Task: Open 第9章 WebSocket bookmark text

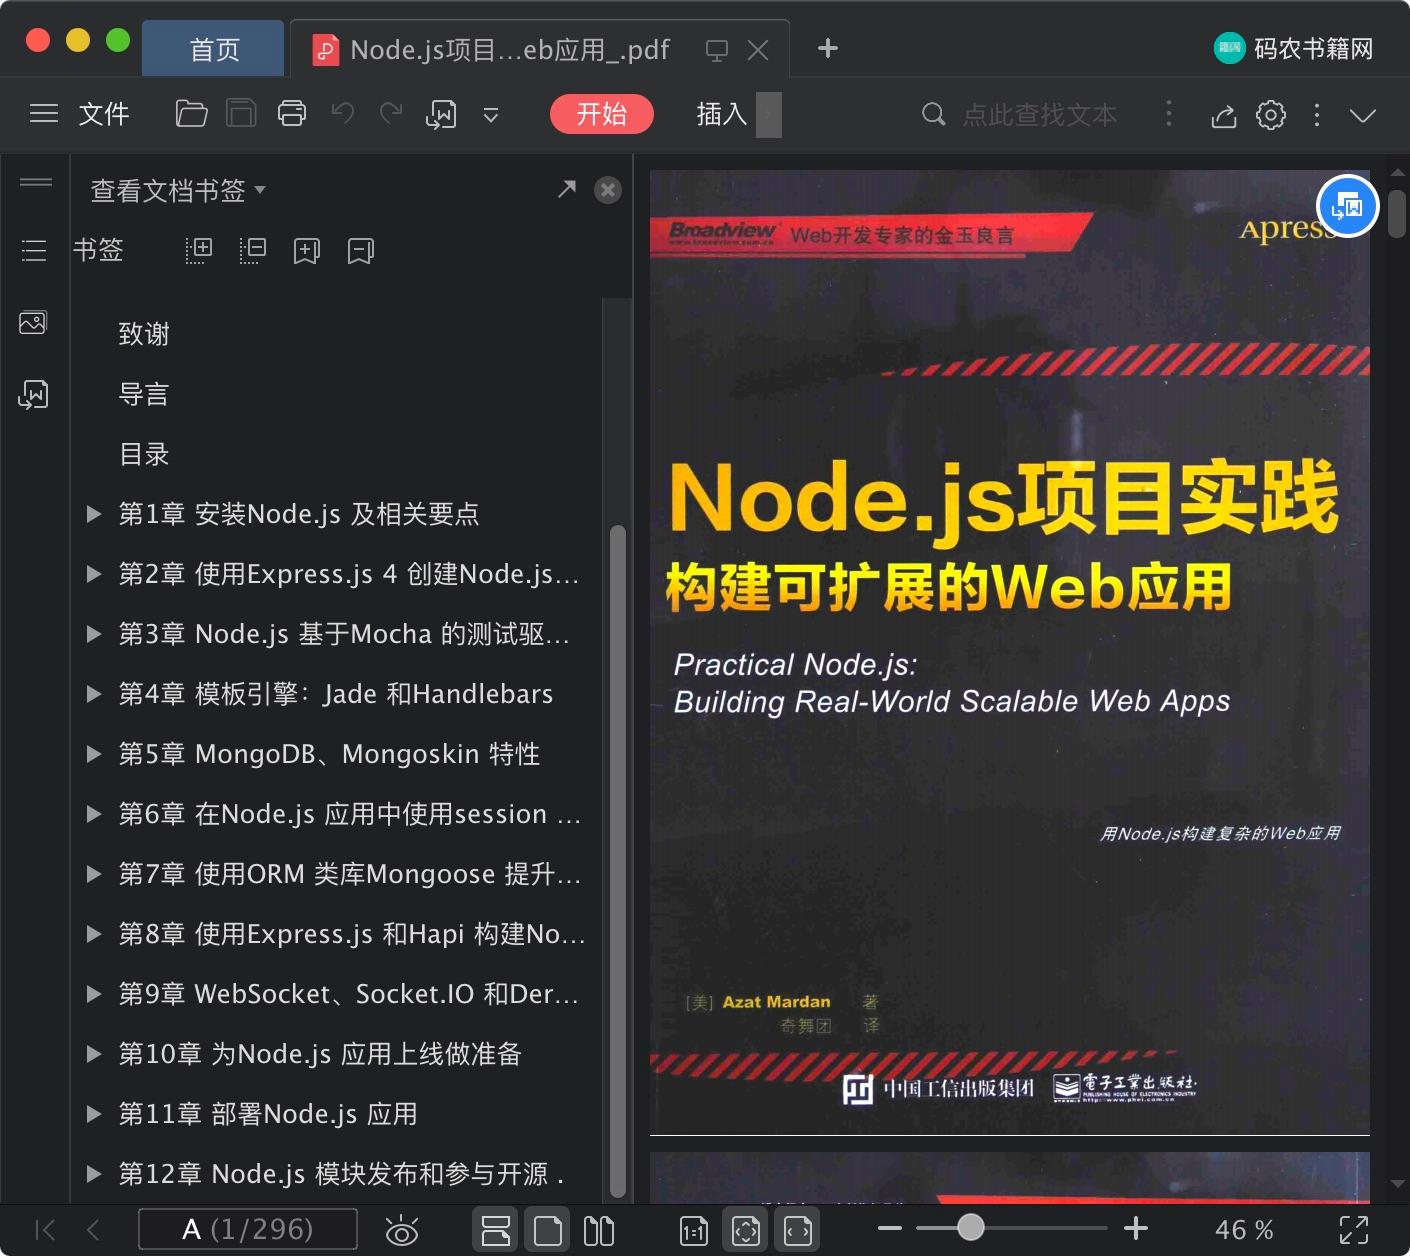Action: coord(348,994)
